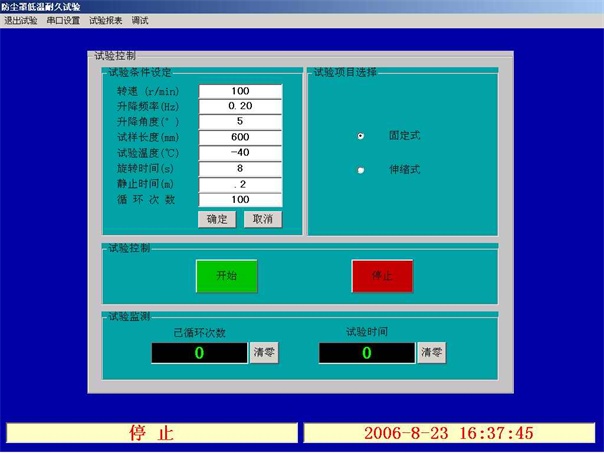Reset 已循环次数 counter with its 清零 button

tap(264, 353)
